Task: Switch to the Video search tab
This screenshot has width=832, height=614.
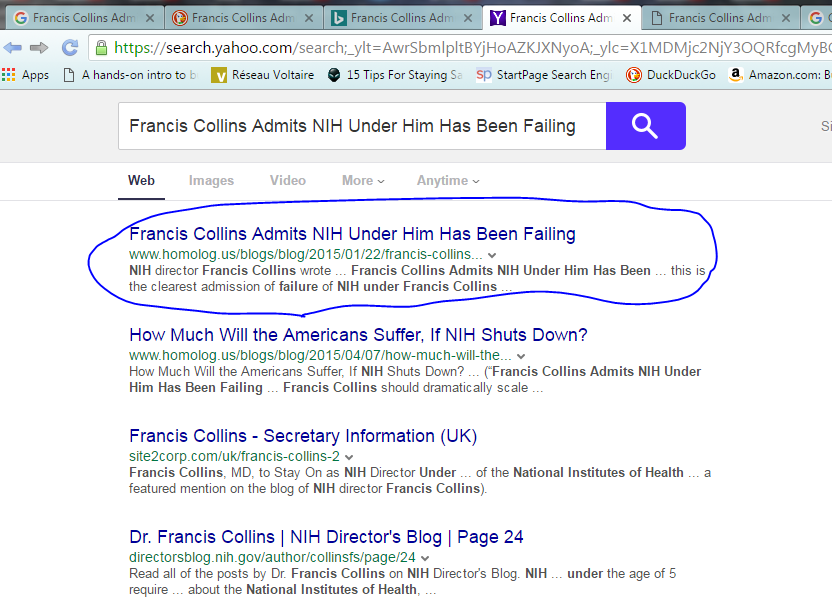Action: pyautogui.click(x=287, y=181)
